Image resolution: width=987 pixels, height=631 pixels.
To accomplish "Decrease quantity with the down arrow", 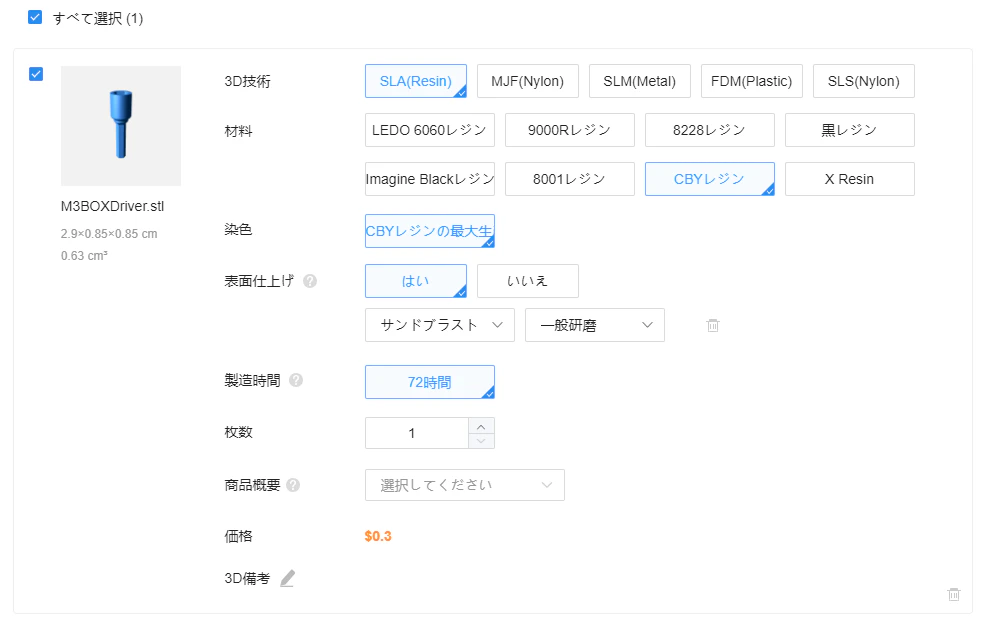I will [x=482, y=441].
